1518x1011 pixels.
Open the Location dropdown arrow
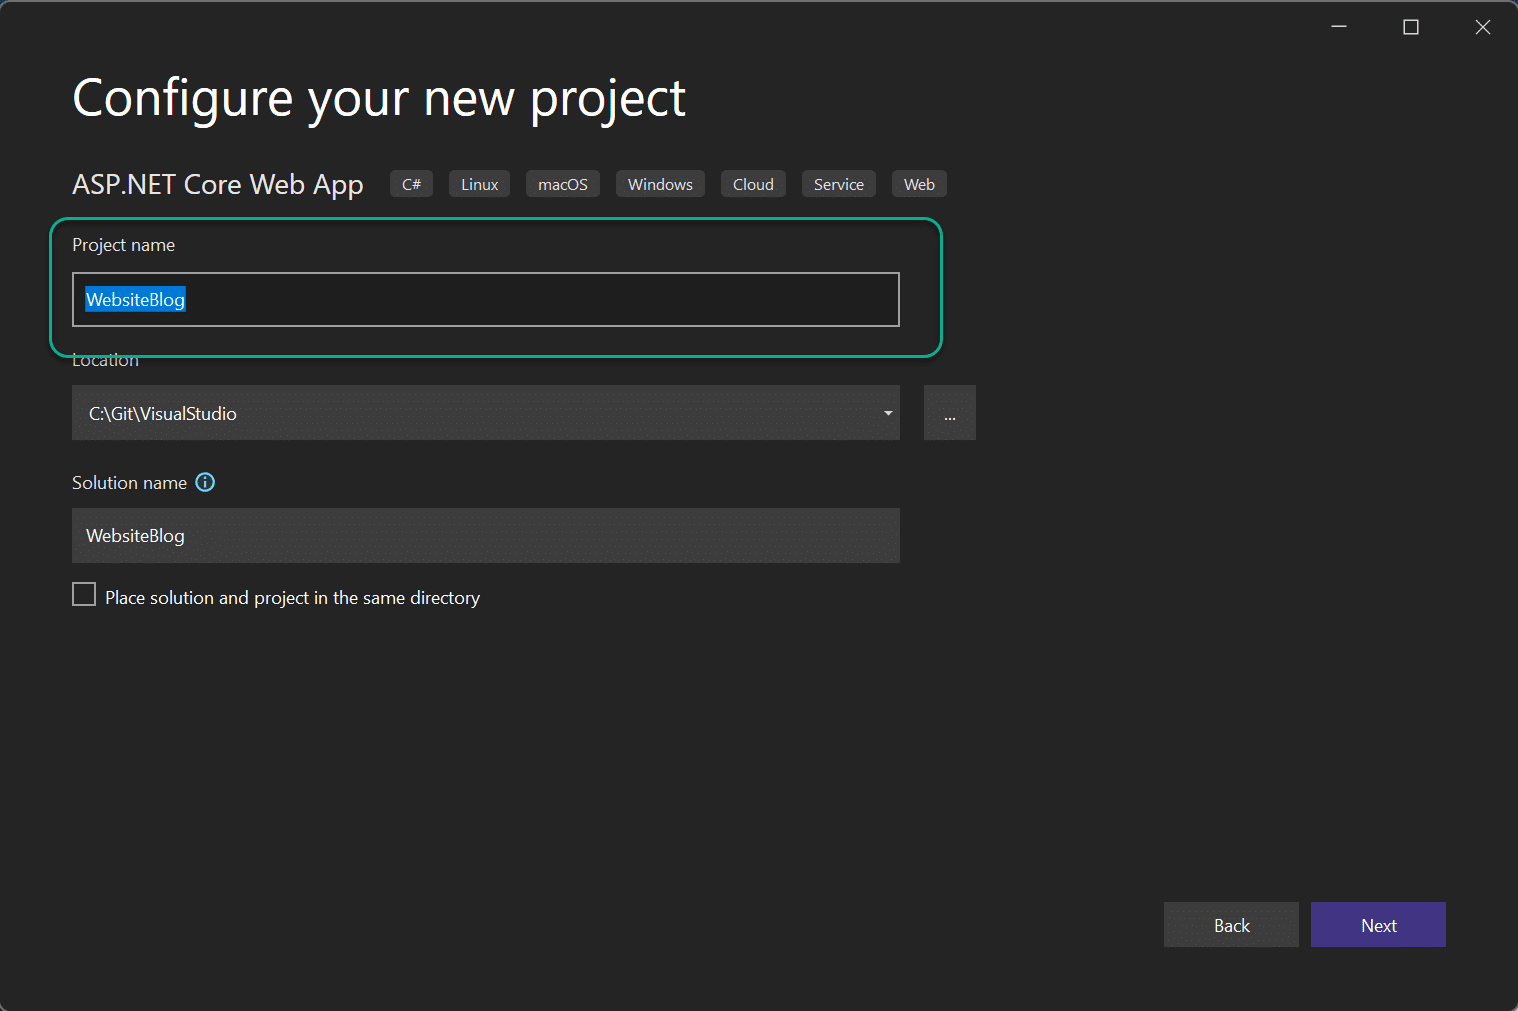tap(888, 413)
